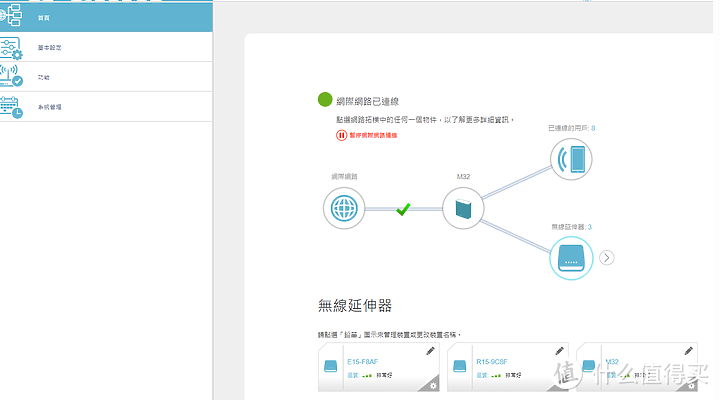Click the E15-F8AF device name link

coord(363,362)
